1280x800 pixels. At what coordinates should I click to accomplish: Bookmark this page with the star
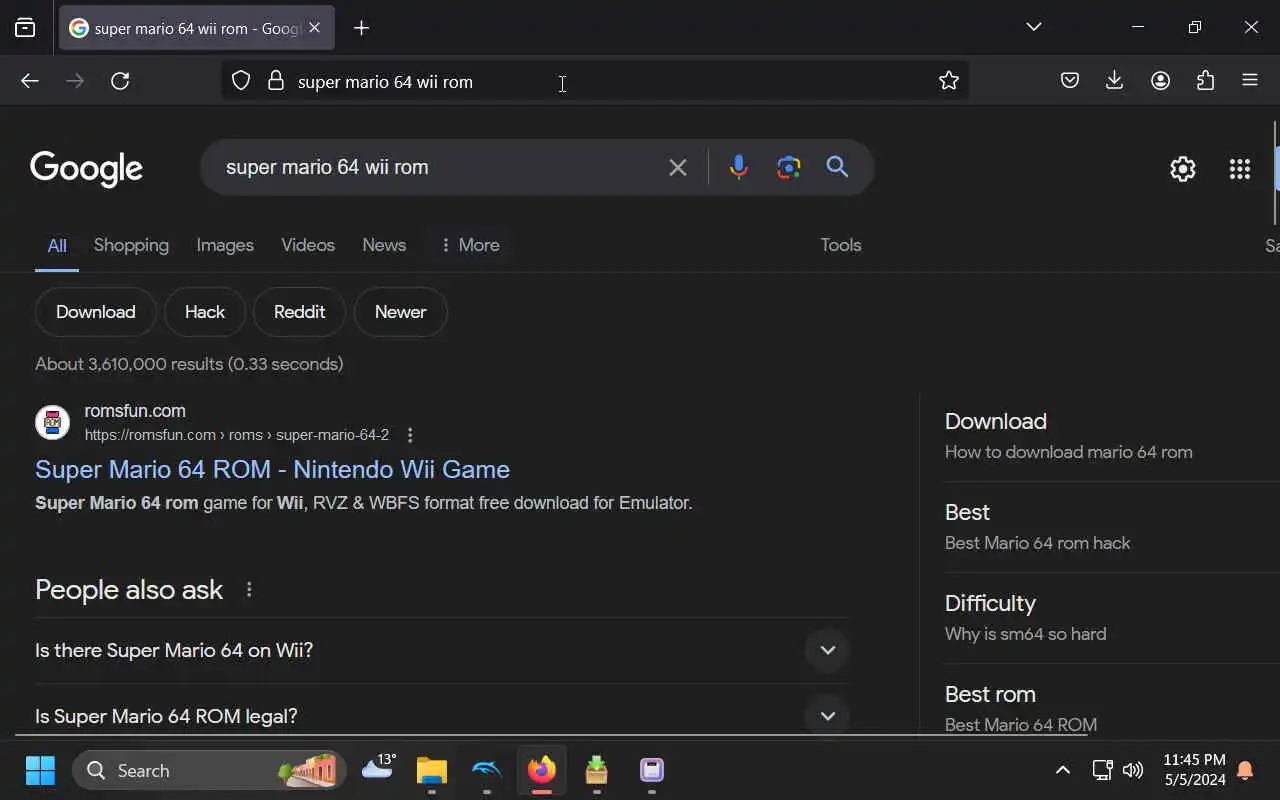pyautogui.click(x=949, y=81)
